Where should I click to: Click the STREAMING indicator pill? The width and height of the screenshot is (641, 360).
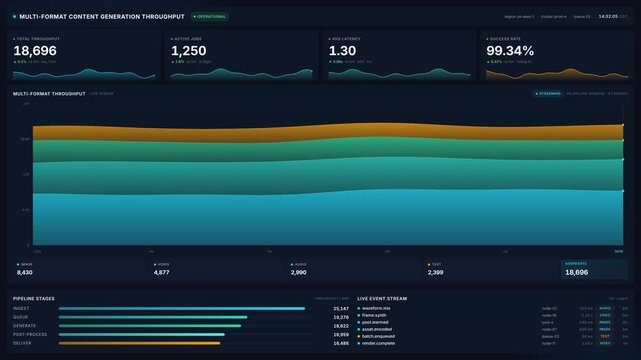(548, 94)
